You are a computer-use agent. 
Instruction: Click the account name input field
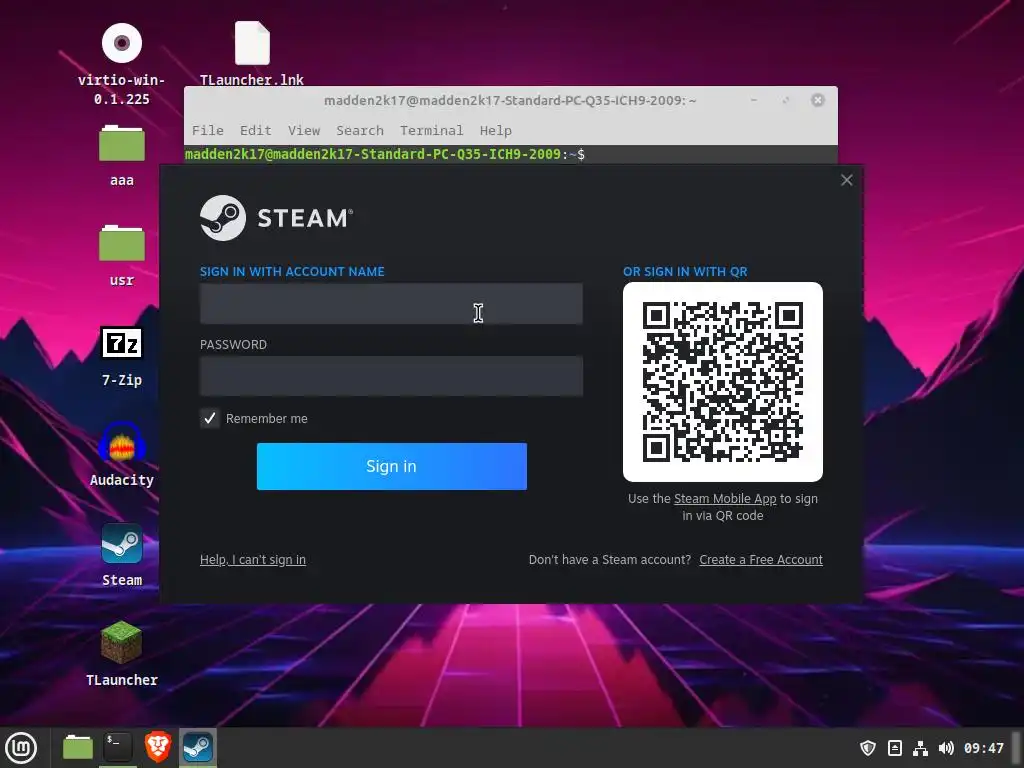[391, 304]
